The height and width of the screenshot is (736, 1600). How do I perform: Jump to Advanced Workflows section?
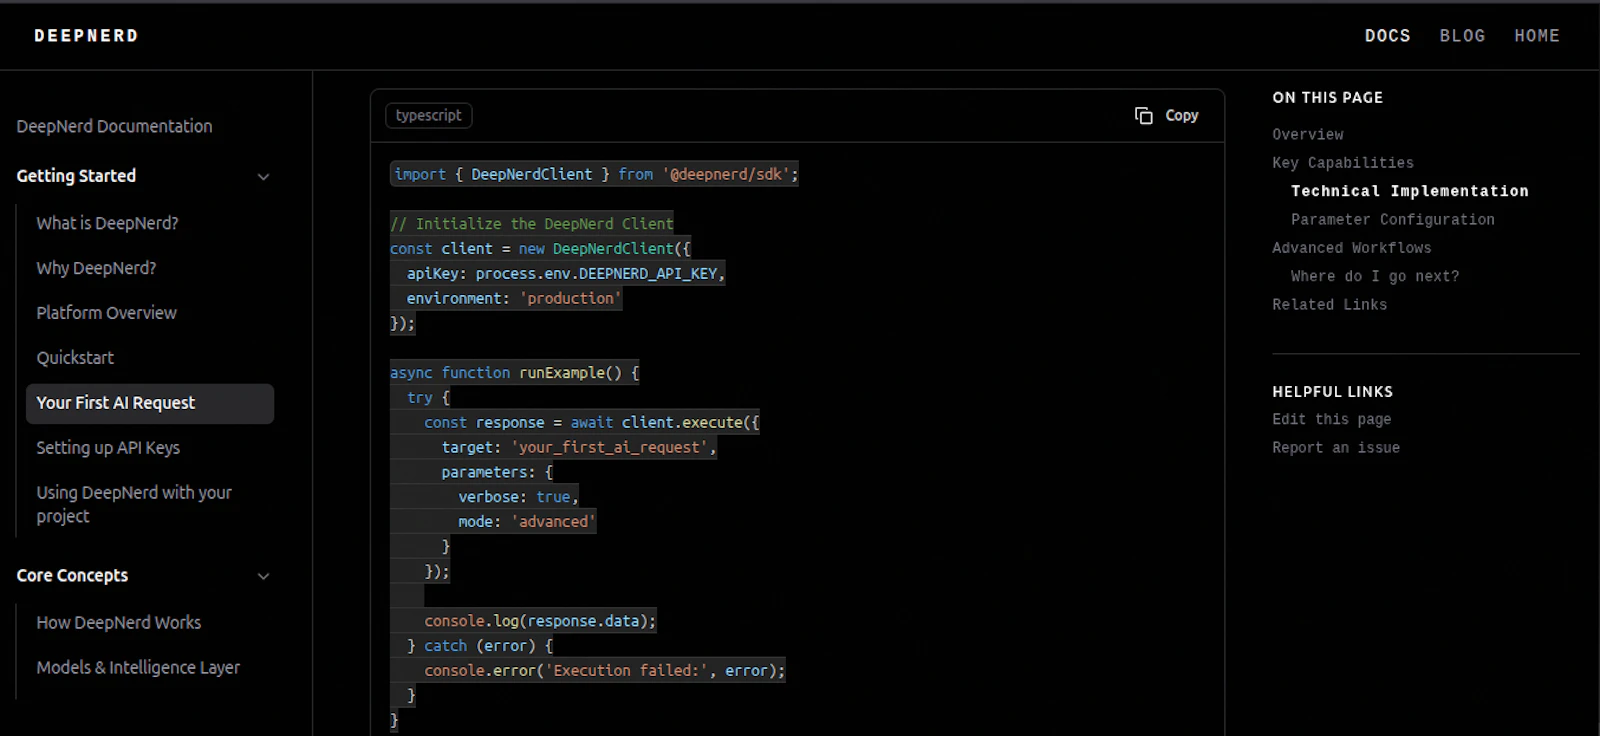coord(1351,248)
